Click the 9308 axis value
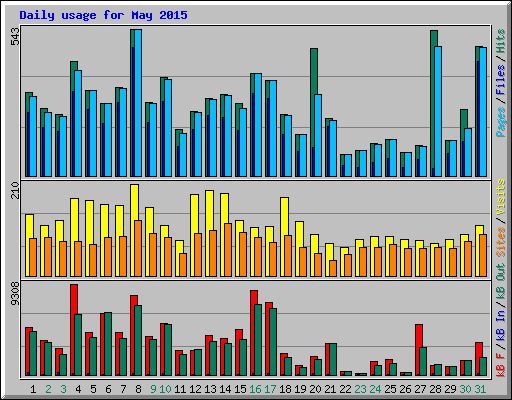The image size is (512, 400). pos(15,294)
